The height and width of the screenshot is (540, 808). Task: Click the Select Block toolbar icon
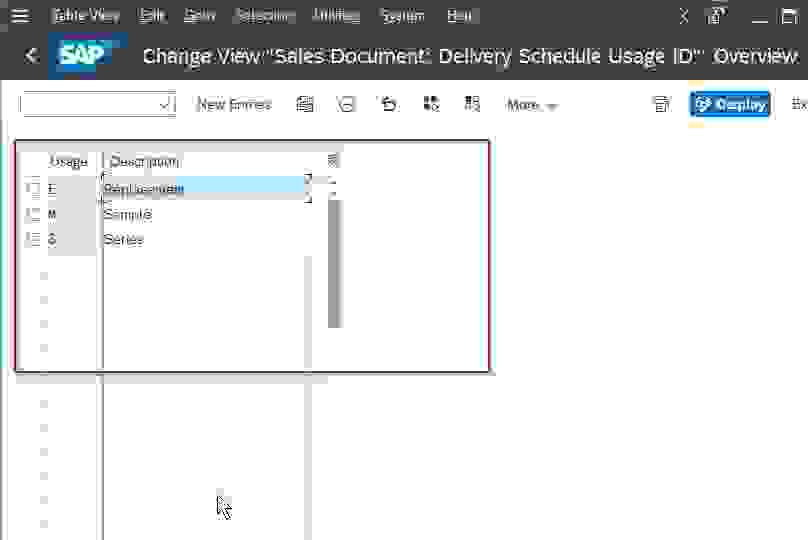pyautogui.click(x=472, y=104)
